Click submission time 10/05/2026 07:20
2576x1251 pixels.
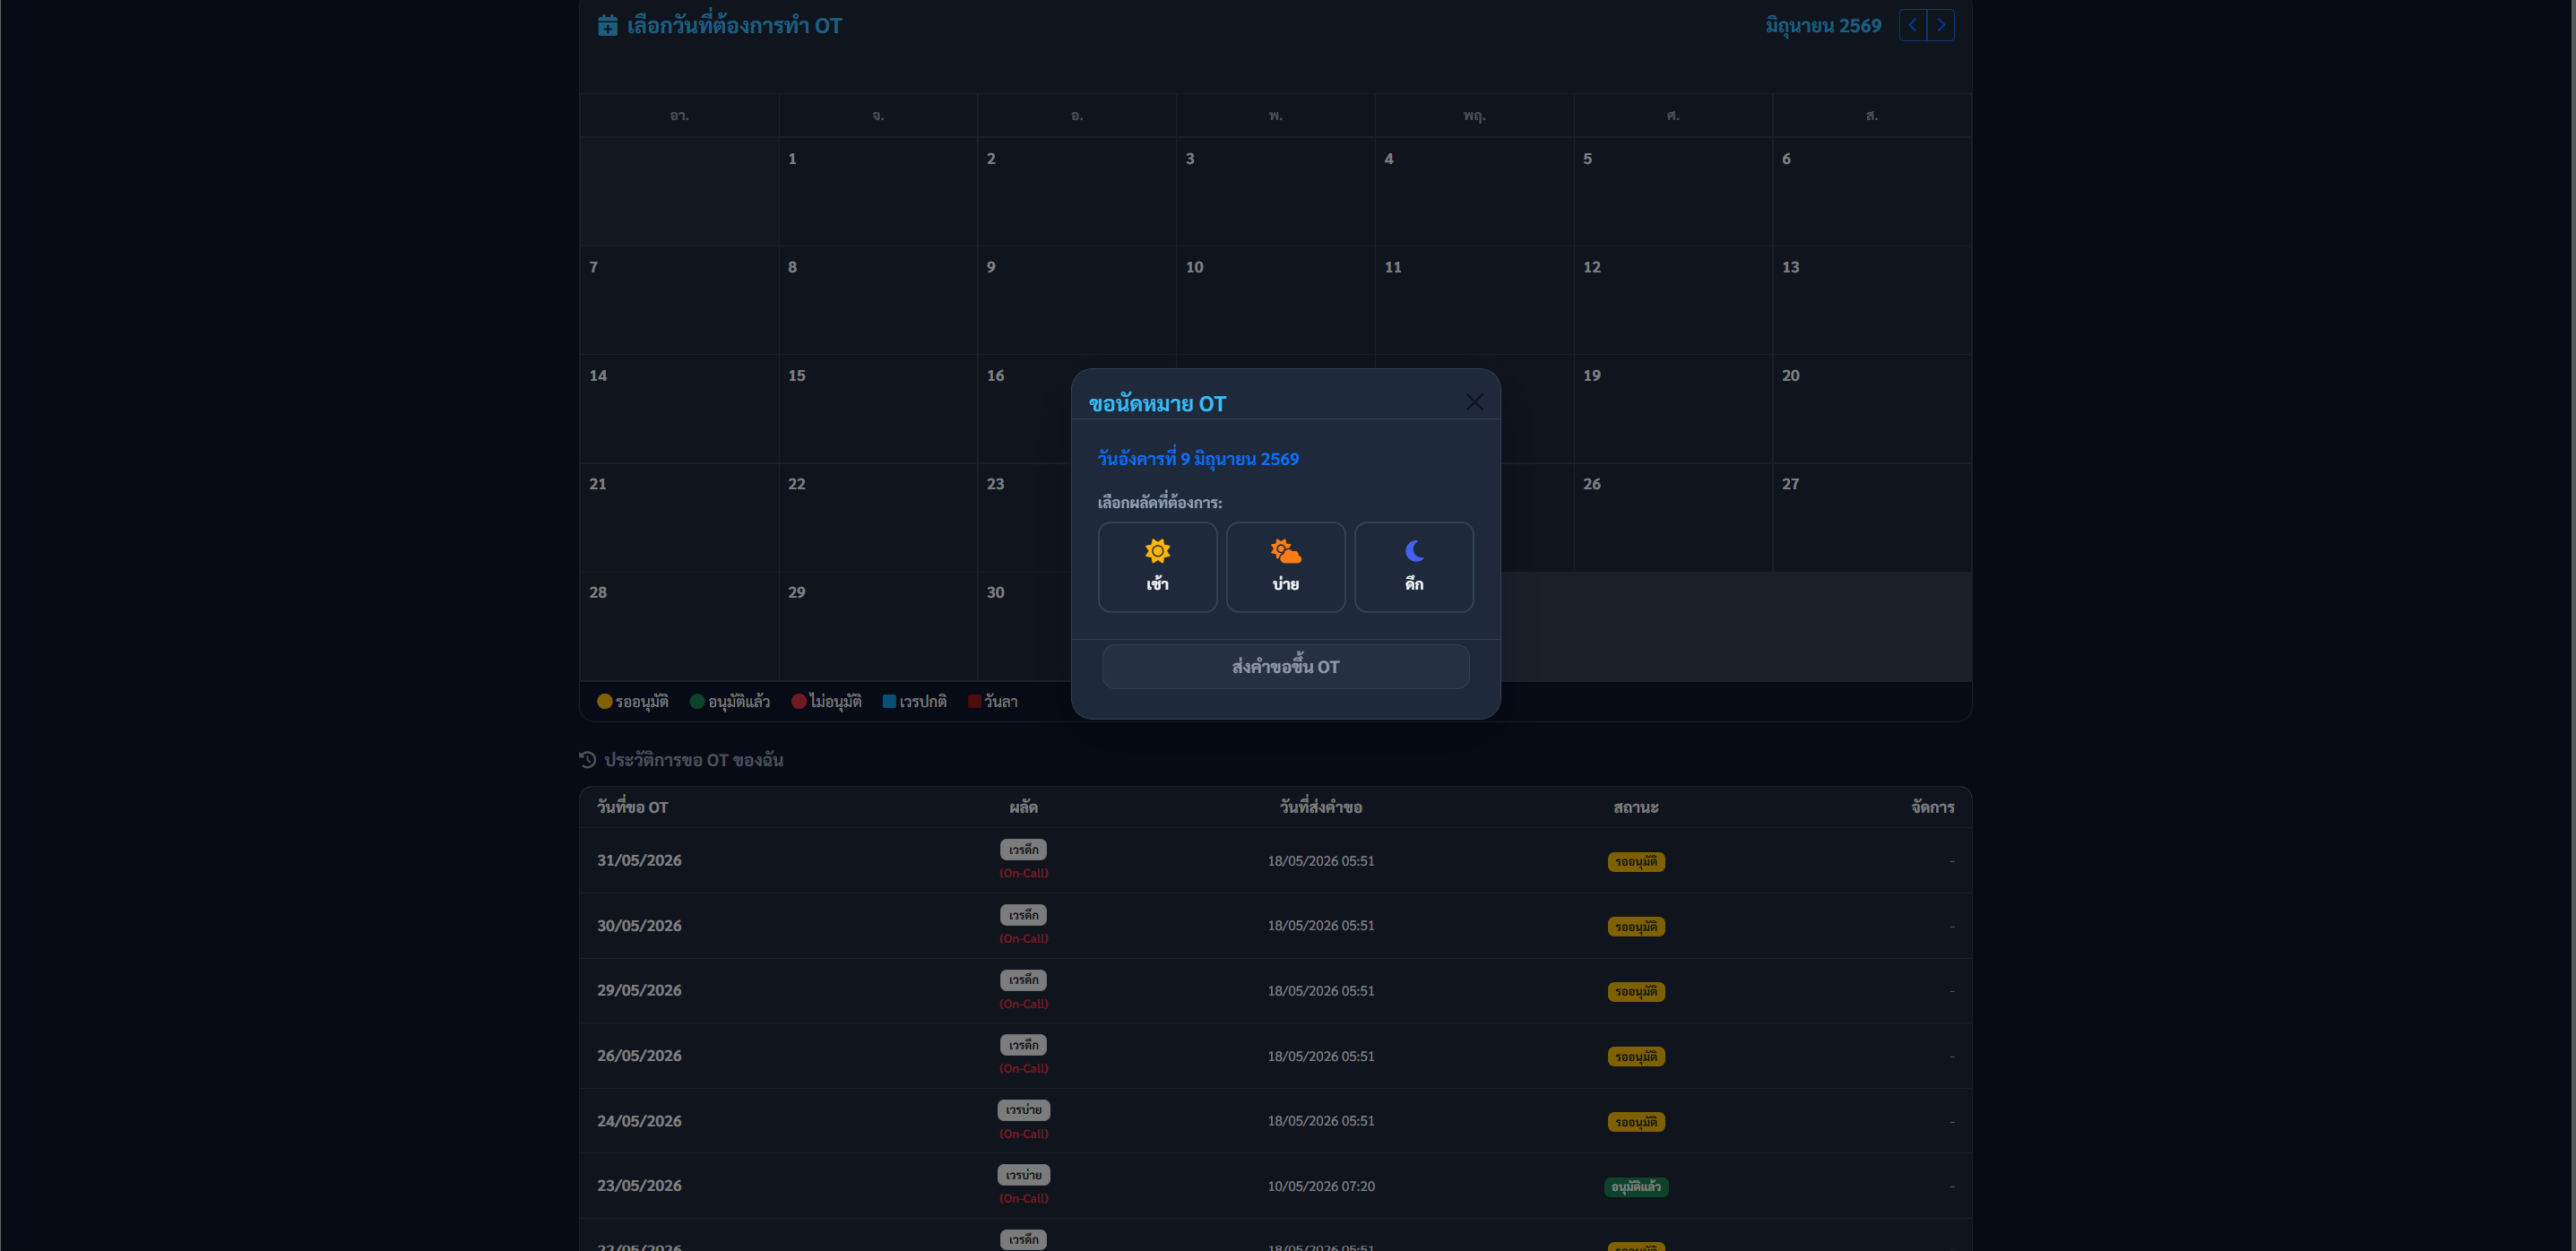click(x=1321, y=1186)
